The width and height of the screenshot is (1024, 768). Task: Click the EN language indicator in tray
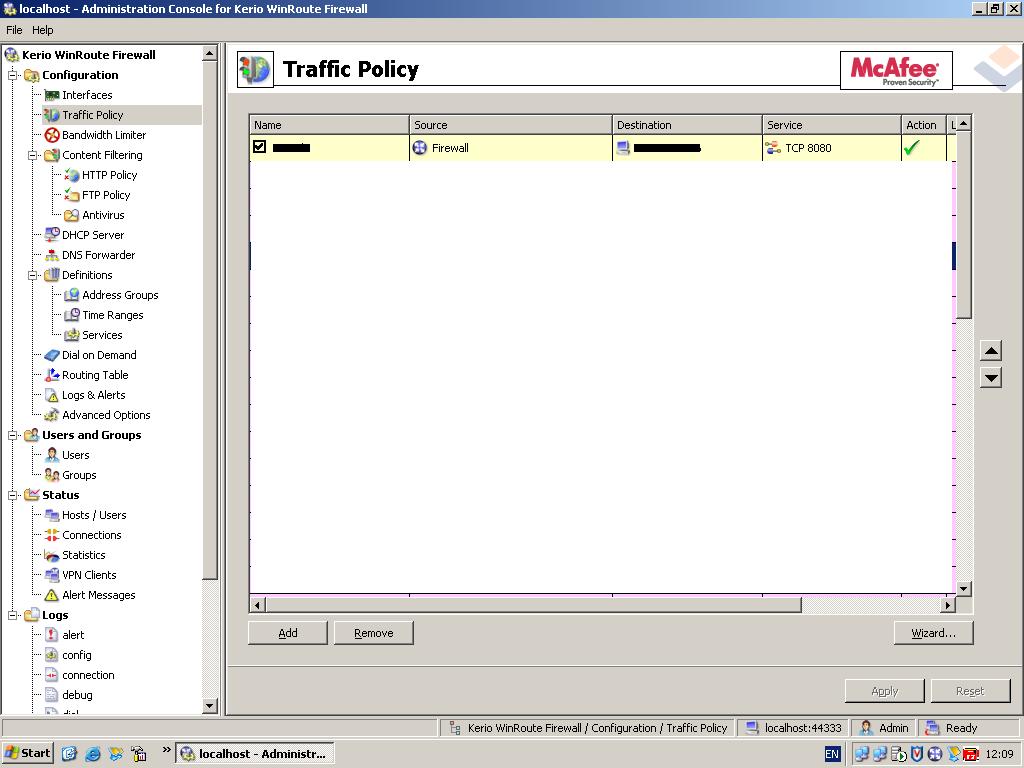(x=832, y=754)
